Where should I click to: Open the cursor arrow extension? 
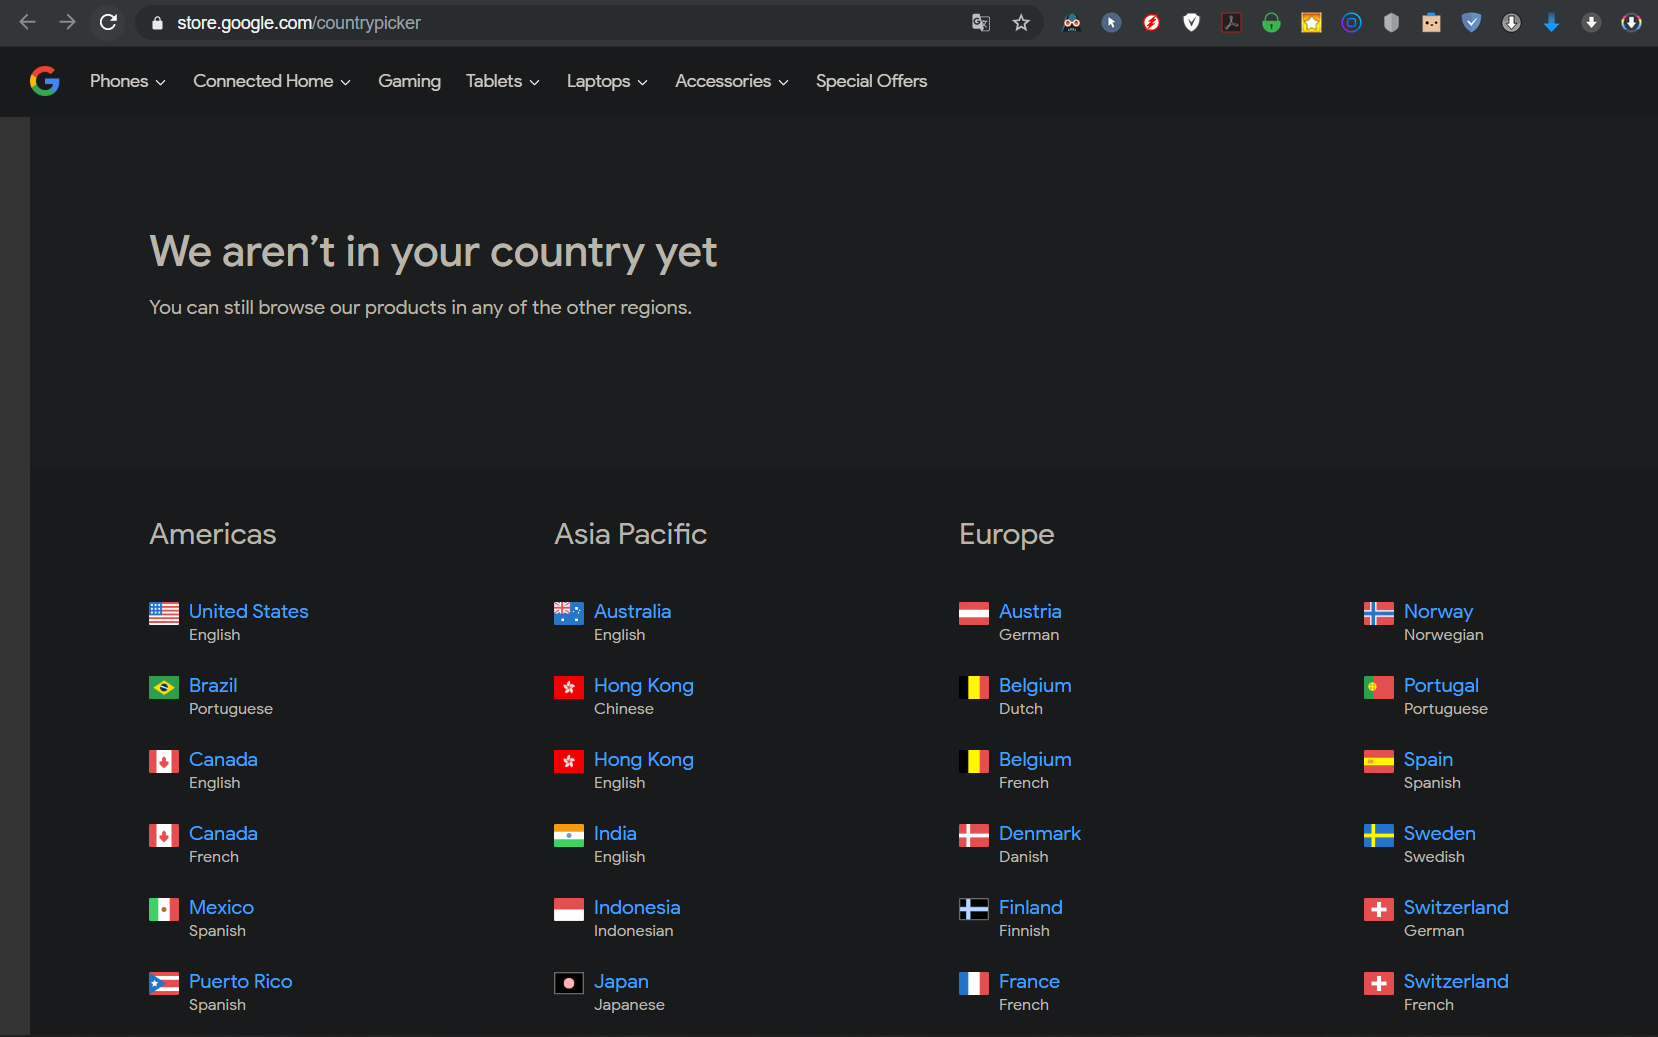pyautogui.click(x=1111, y=23)
